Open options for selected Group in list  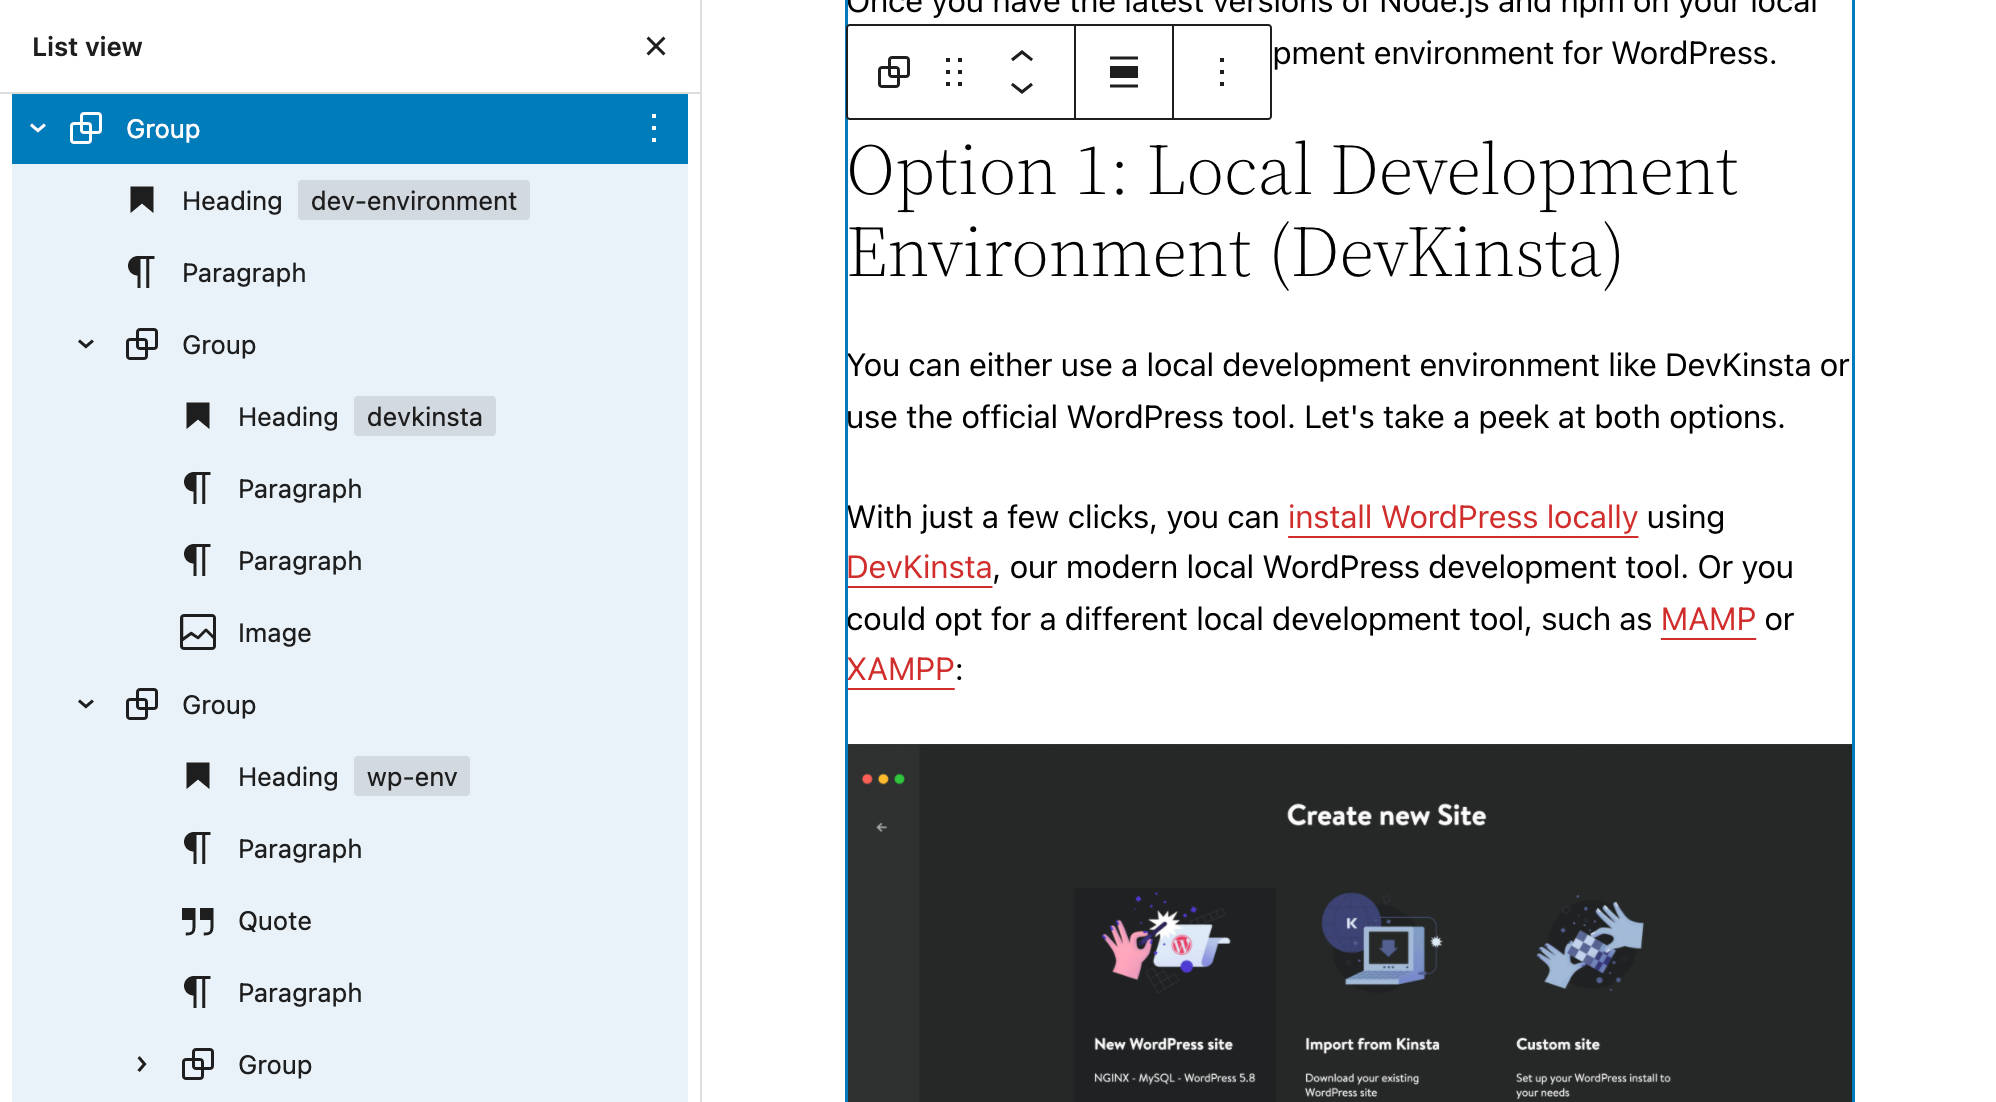click(654, 128)
